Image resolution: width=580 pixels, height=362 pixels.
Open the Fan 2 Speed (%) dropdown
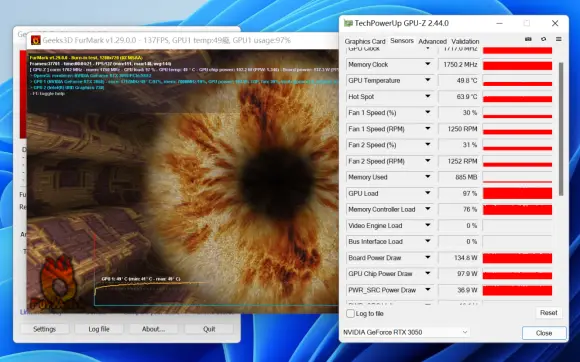pos(428,145)
